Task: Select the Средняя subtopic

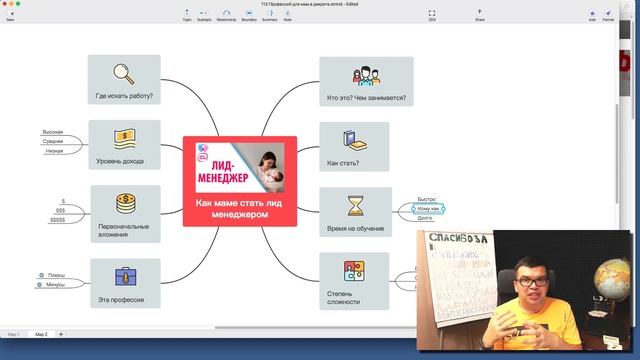Action: tap(53, 141)
